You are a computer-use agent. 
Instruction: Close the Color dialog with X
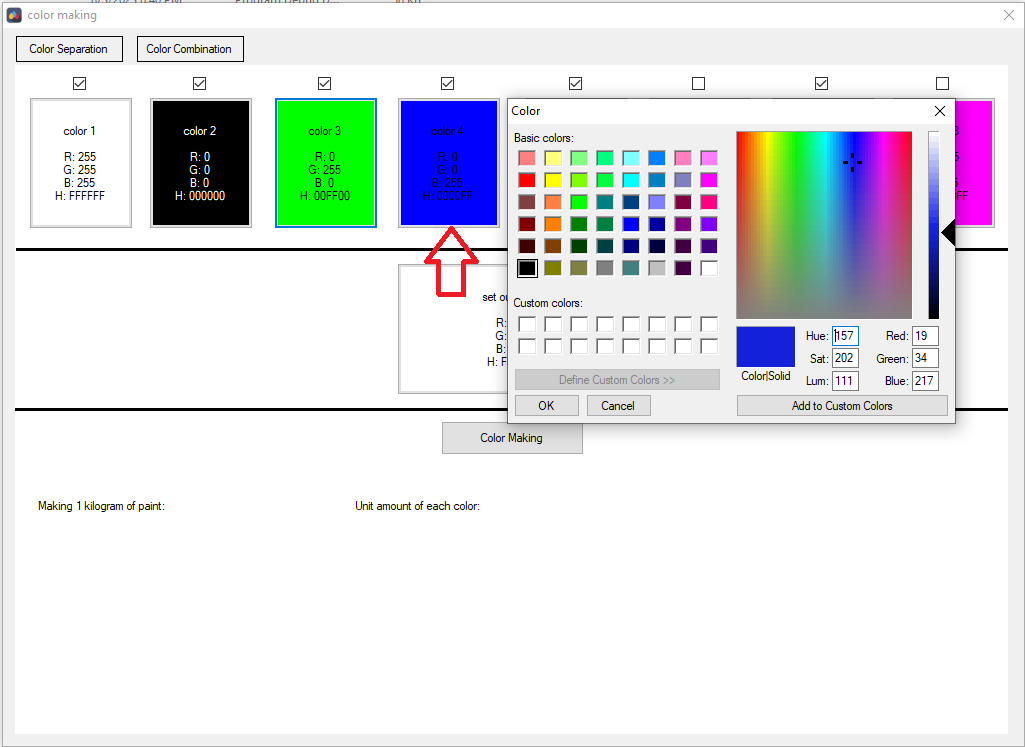tap(939, 111)
